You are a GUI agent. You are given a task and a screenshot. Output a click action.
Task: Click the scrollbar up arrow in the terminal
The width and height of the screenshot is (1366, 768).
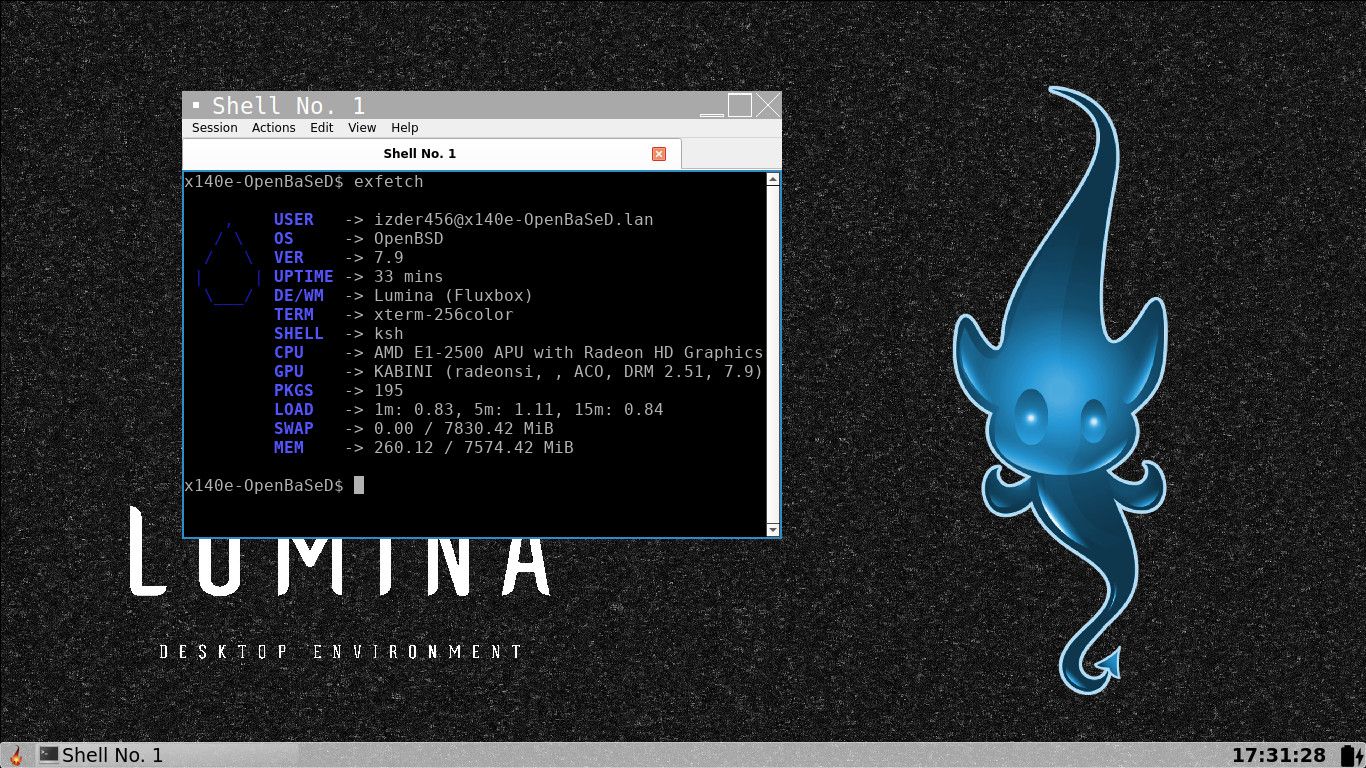[x=772, y=180]
